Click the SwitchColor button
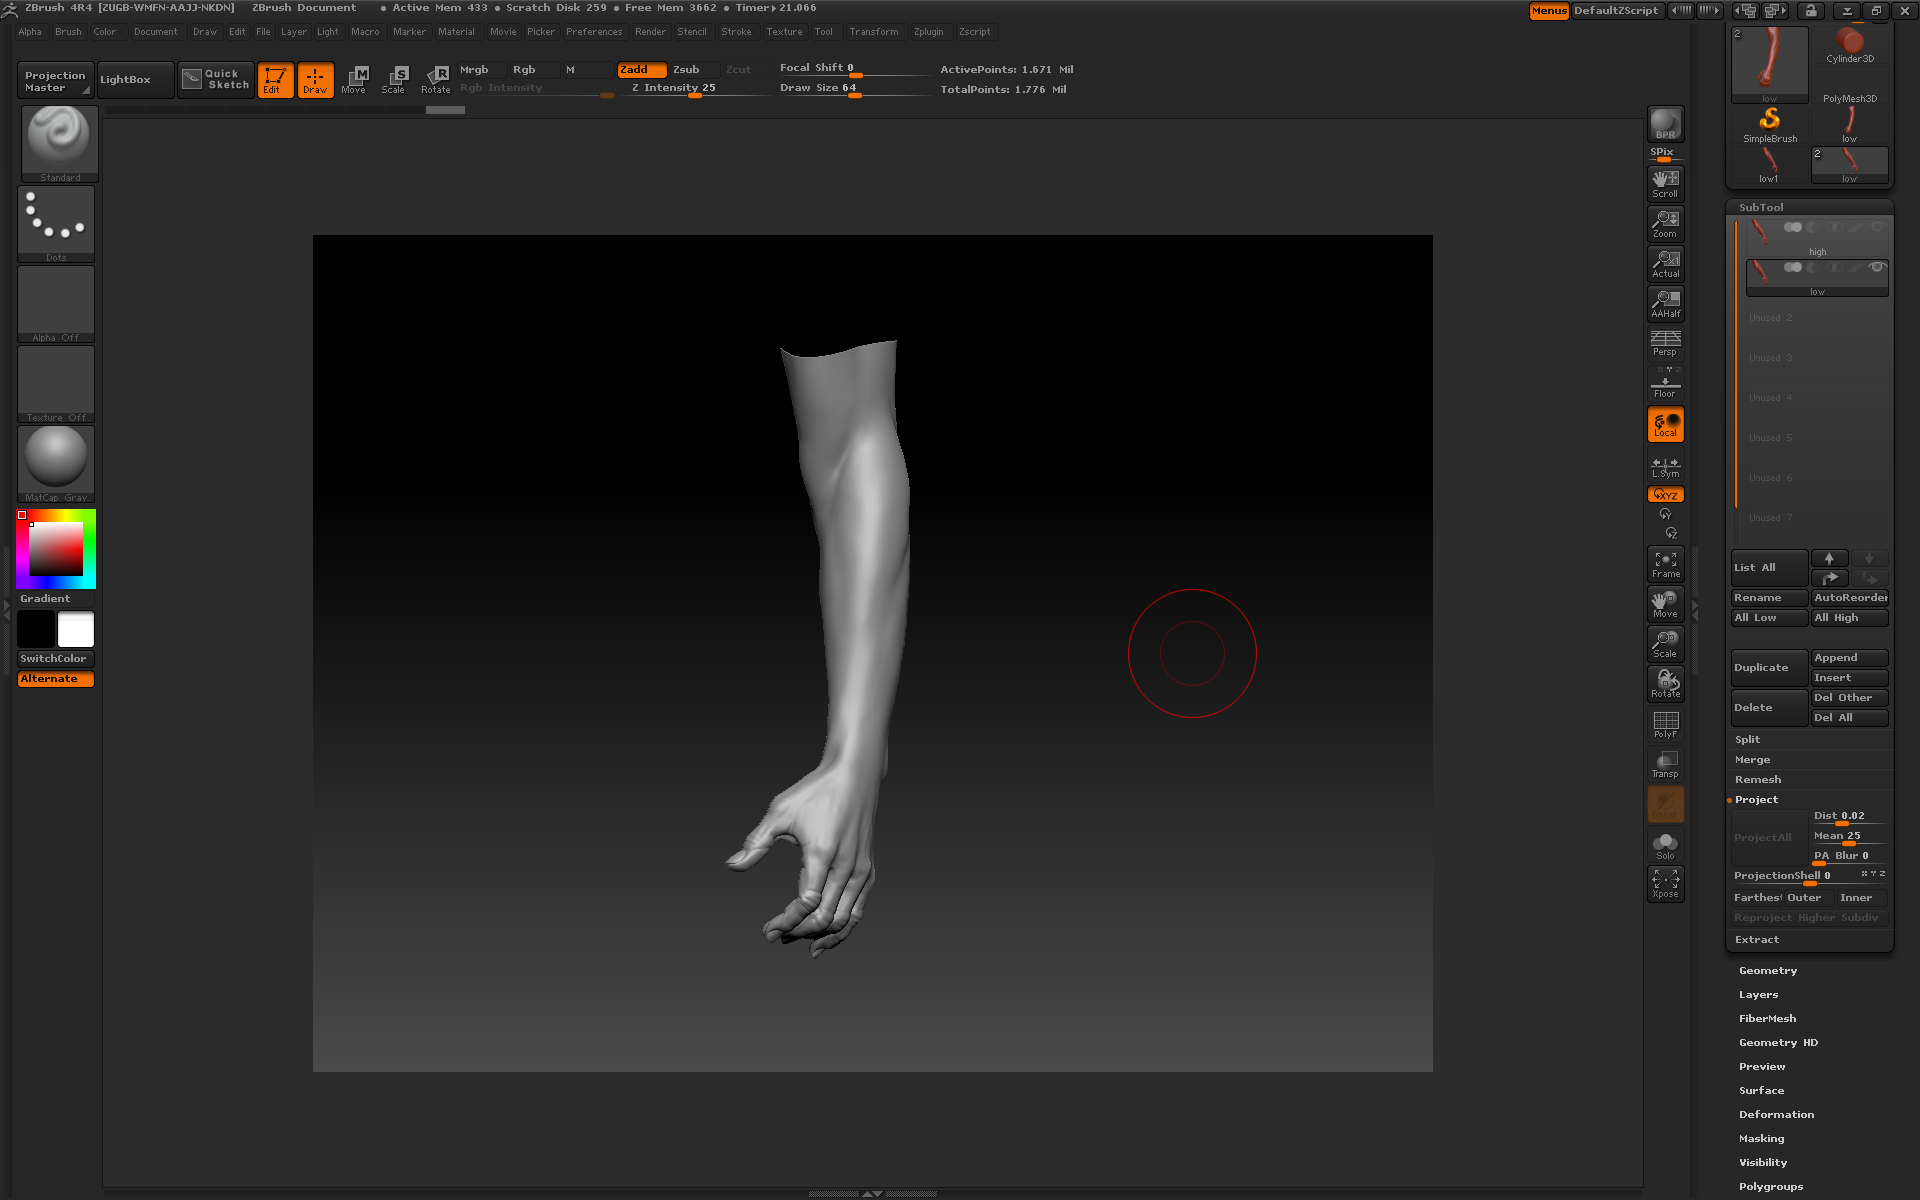The image size is (1920, 1200). (x=56, y=659)
